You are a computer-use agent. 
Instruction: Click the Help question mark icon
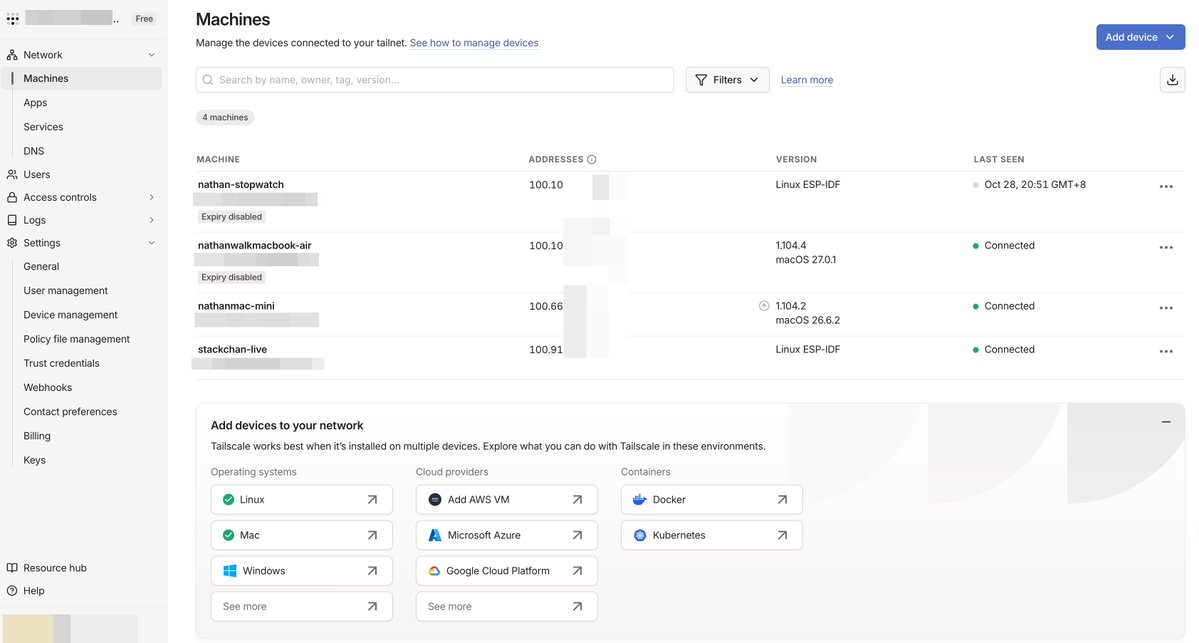click(x=11, y=591)
